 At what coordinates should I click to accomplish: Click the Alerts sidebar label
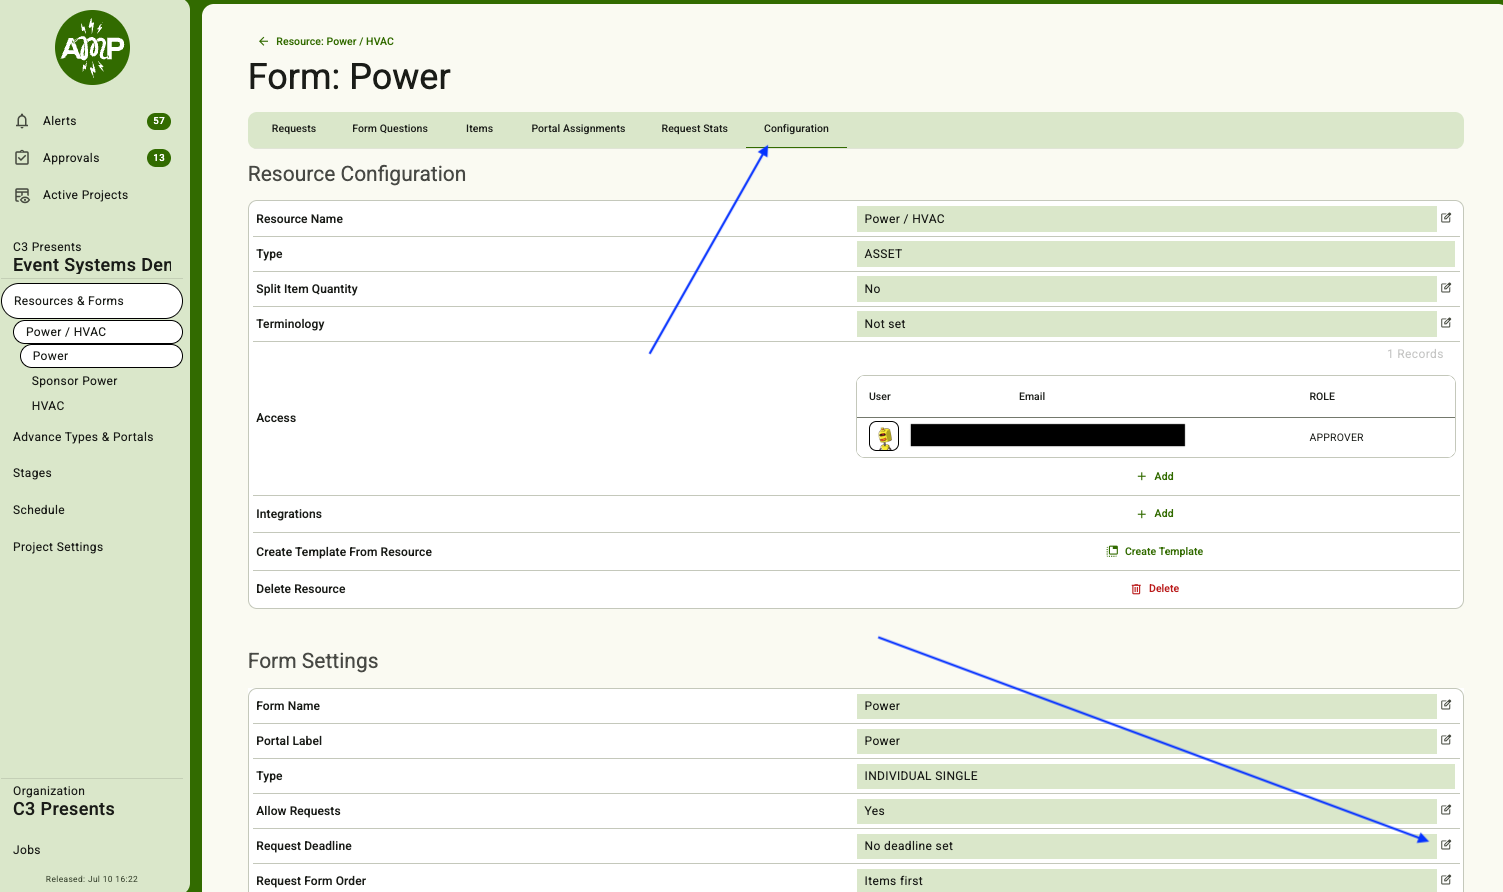pos(60,121)
